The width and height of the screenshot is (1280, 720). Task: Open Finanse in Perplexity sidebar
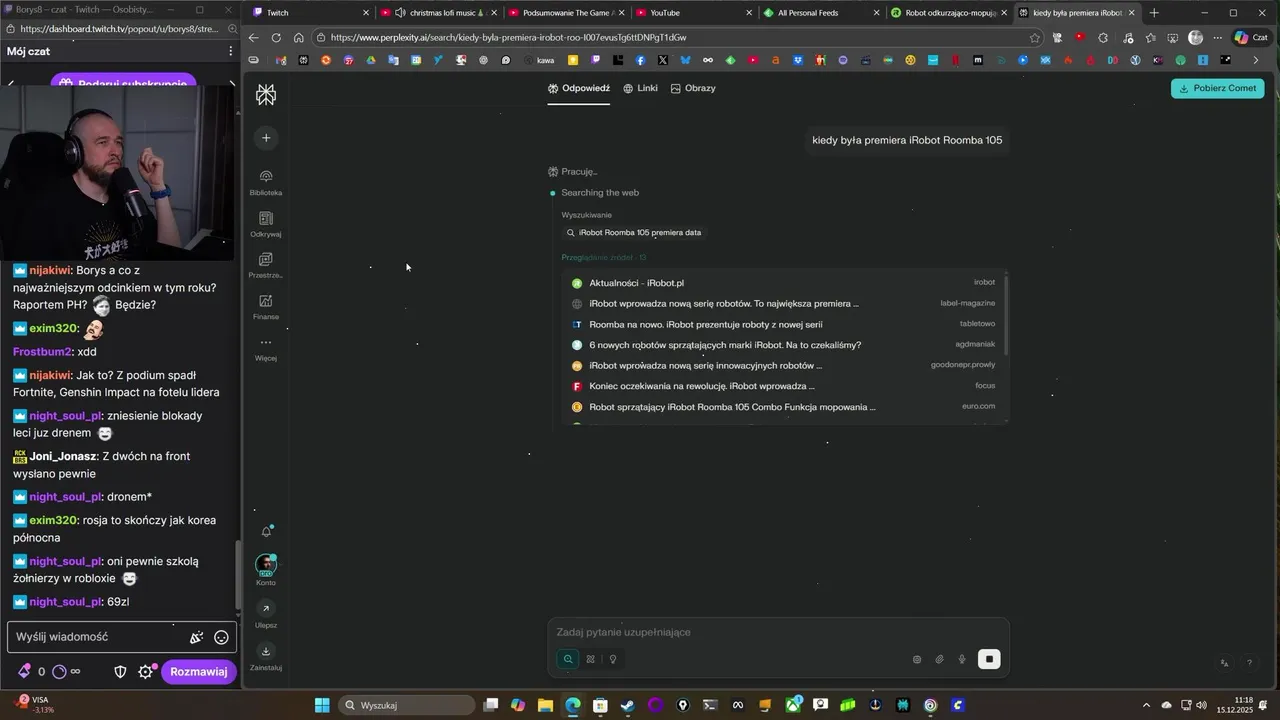[266, 307]
